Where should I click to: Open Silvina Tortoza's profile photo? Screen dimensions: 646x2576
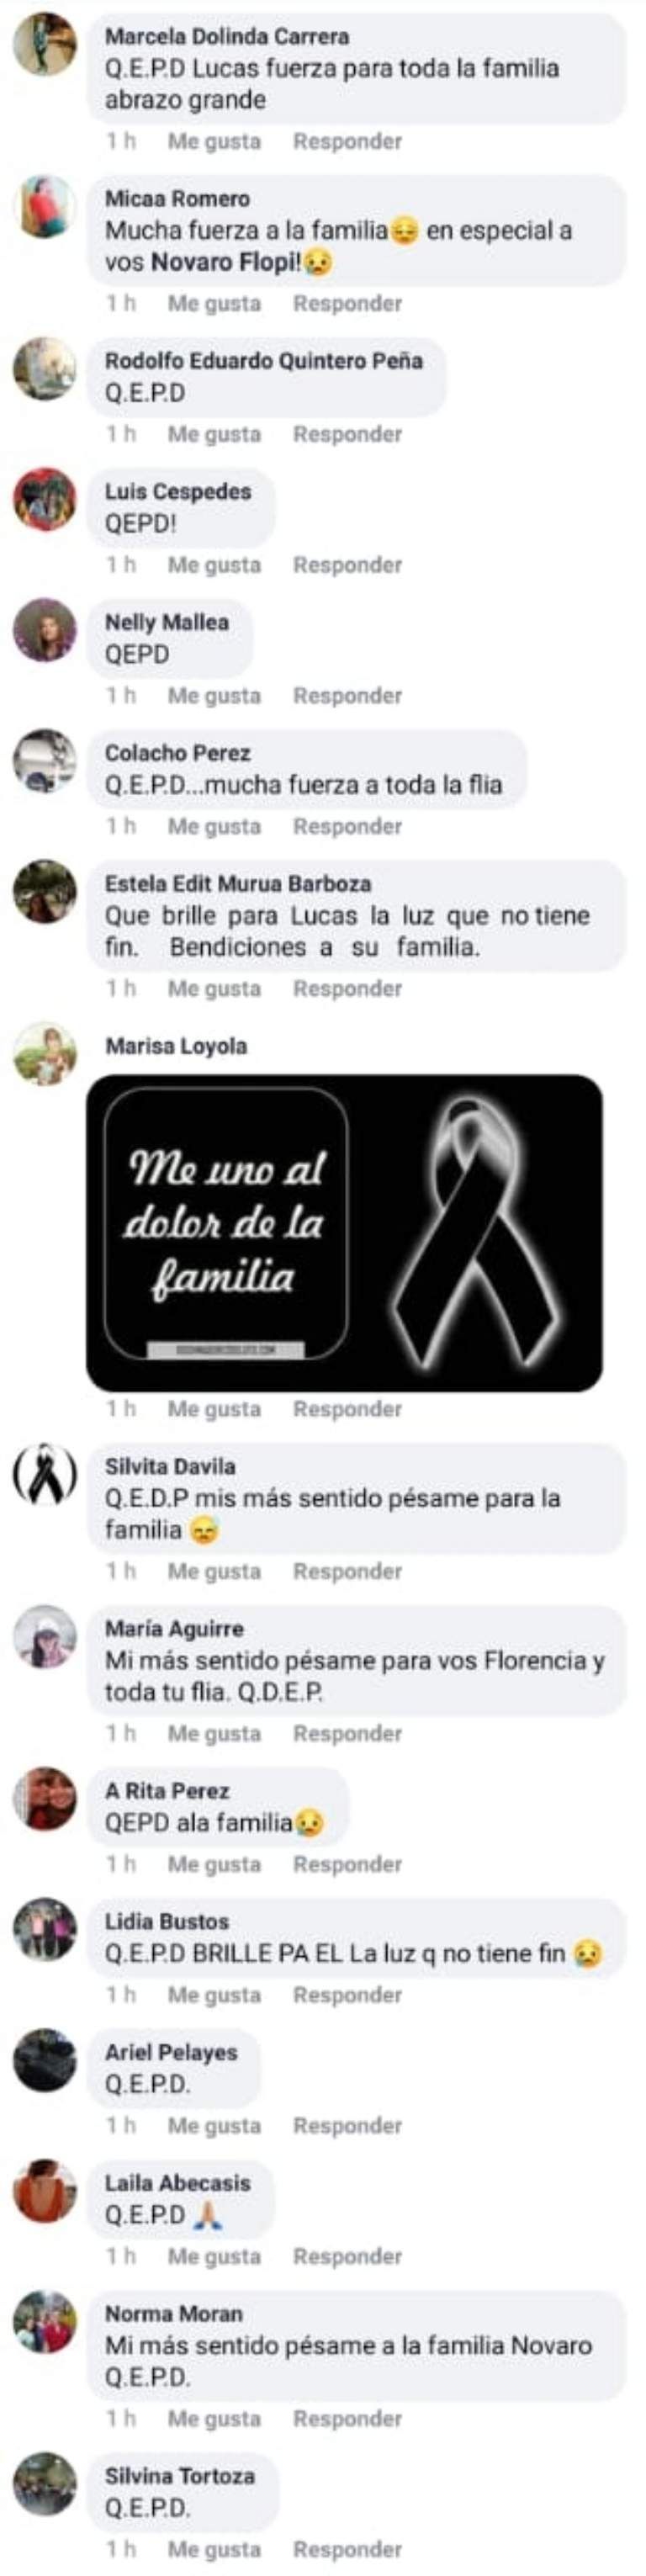tap(44, 2485)
